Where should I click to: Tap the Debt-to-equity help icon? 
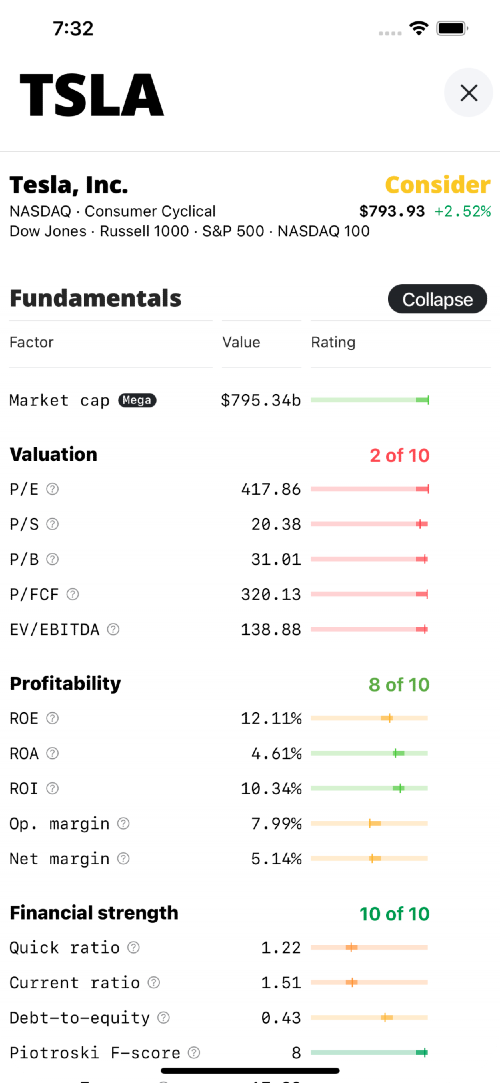tap(164, 1017)
